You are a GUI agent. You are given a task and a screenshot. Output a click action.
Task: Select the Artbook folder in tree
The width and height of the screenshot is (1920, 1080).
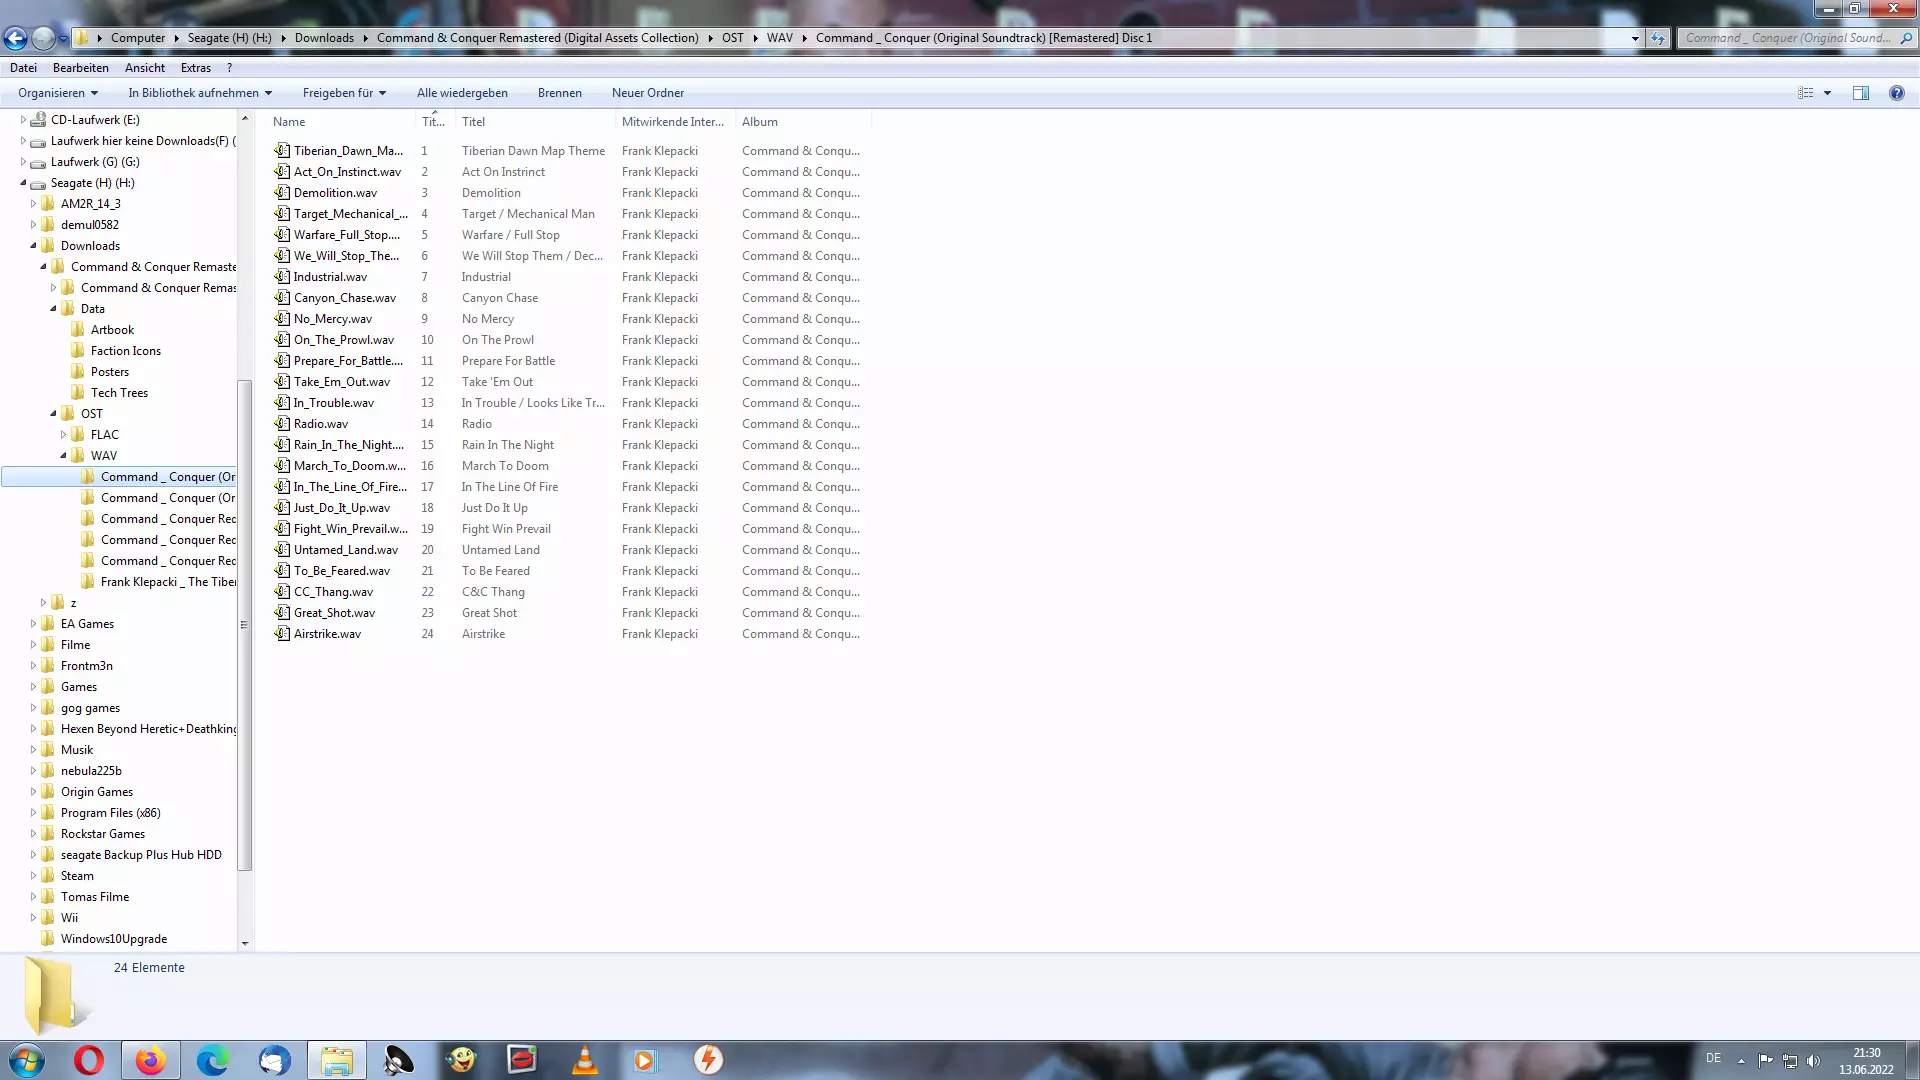(112, 330)
